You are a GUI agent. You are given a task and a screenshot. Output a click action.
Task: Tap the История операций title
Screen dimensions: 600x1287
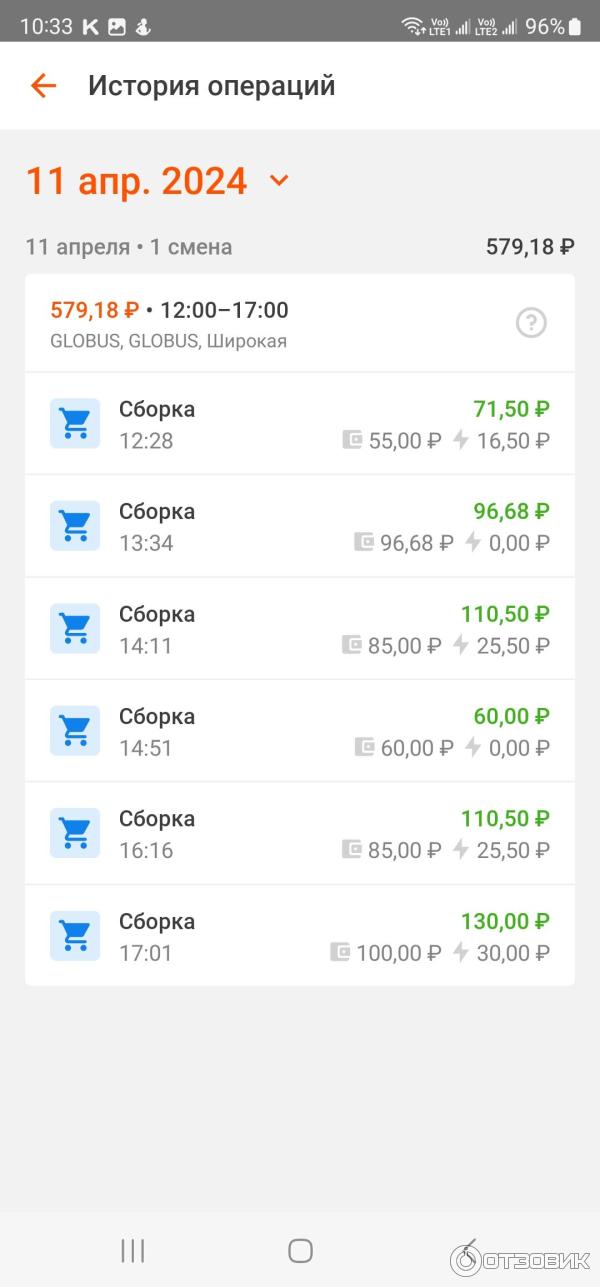211,86
